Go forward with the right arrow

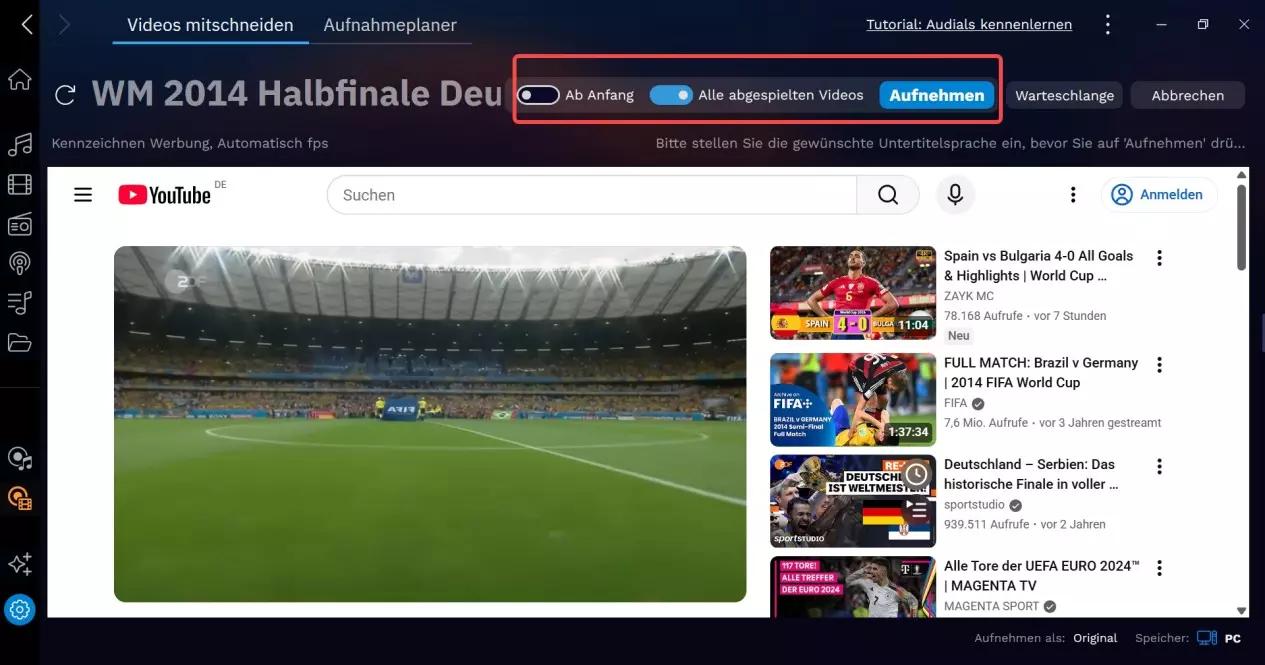click(65, 25)
